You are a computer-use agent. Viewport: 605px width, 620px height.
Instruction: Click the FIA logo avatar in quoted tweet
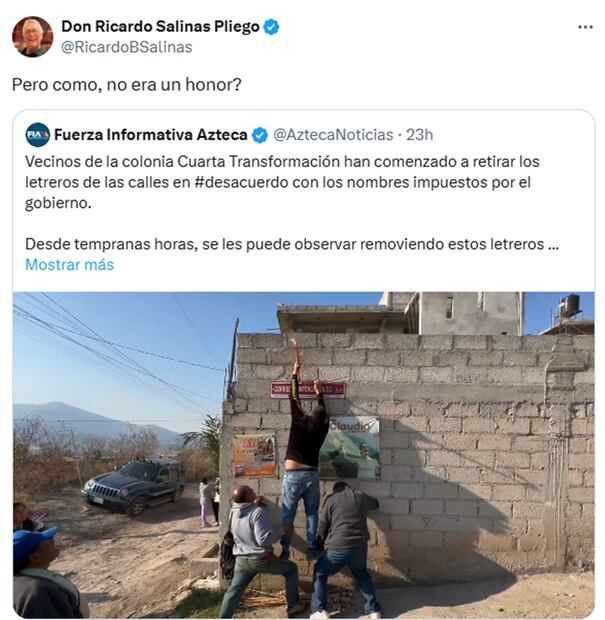pos(38,135)
